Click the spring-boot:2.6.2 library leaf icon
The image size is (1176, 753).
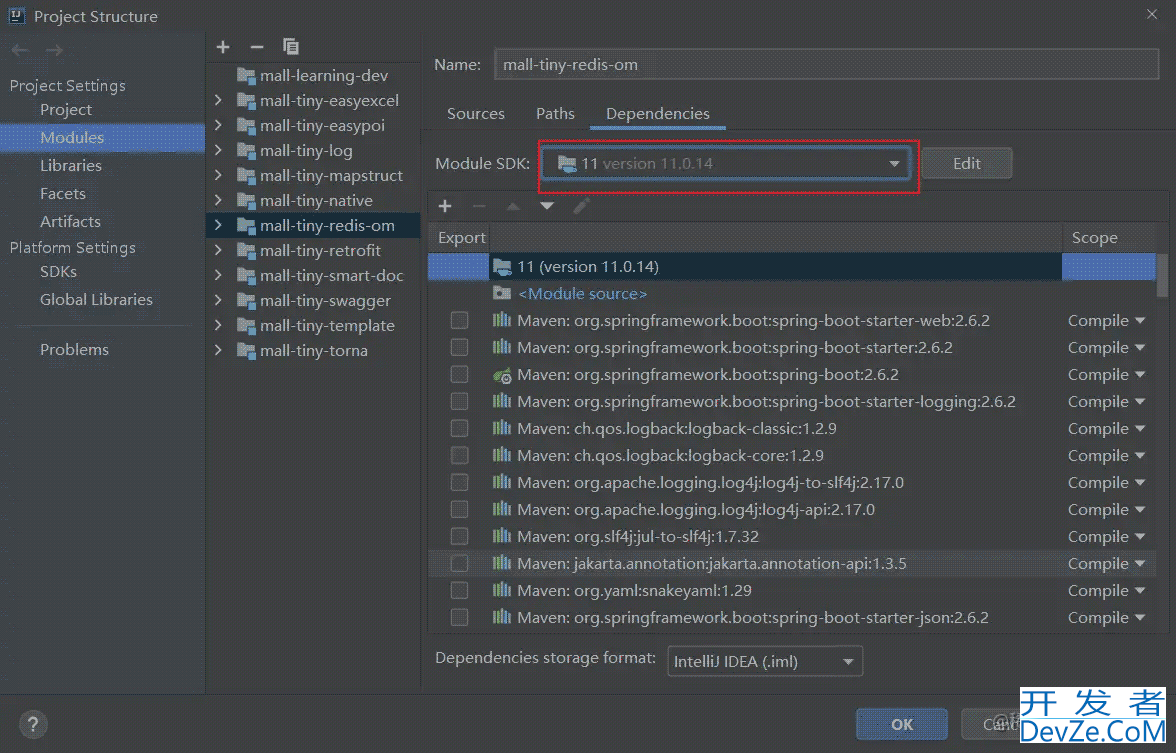(502, 374)
